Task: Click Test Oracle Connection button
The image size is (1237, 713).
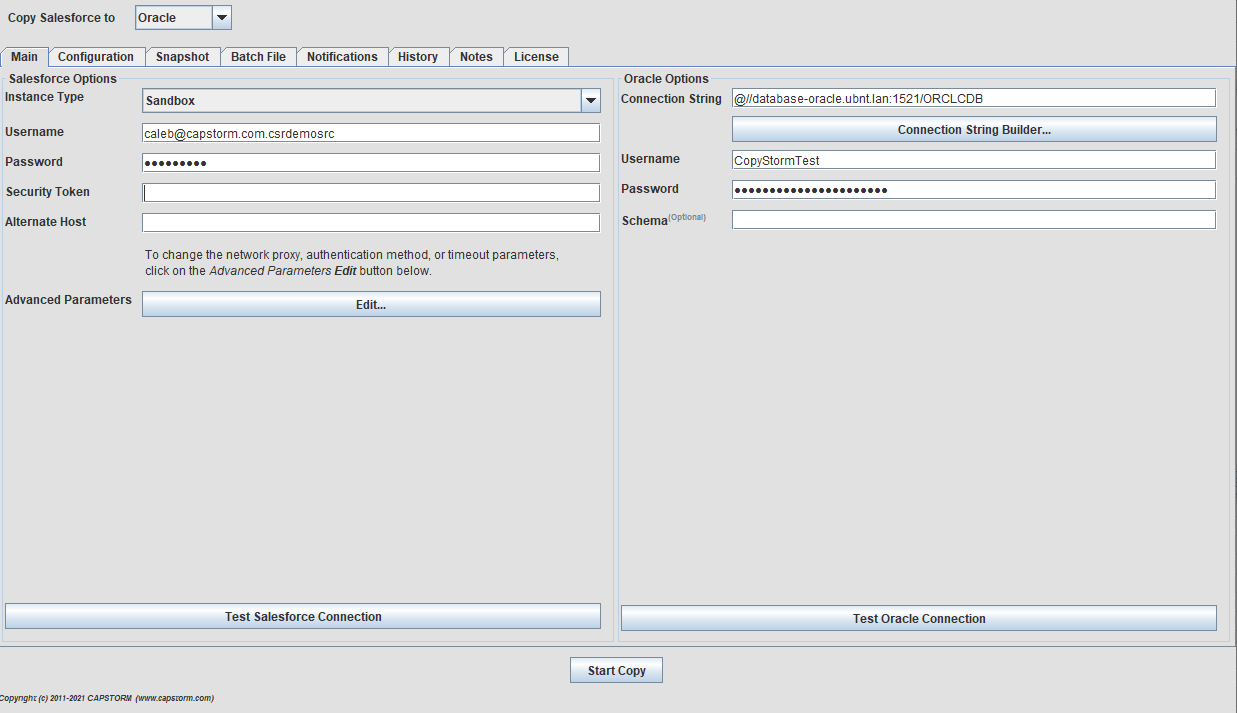Action: [x=919, y=618]
